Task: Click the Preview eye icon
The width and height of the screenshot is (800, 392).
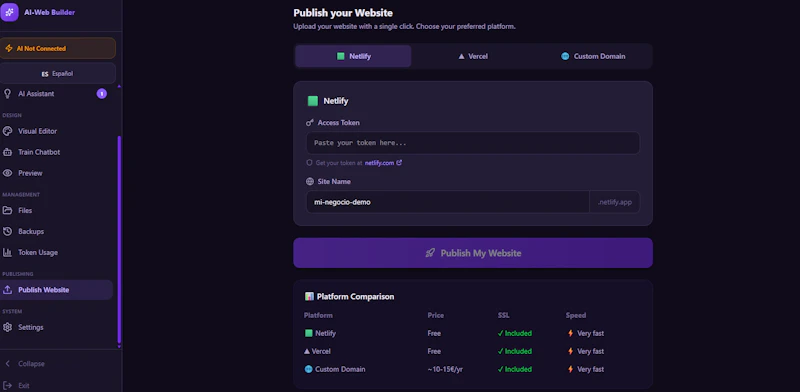Action: point(7,173)
